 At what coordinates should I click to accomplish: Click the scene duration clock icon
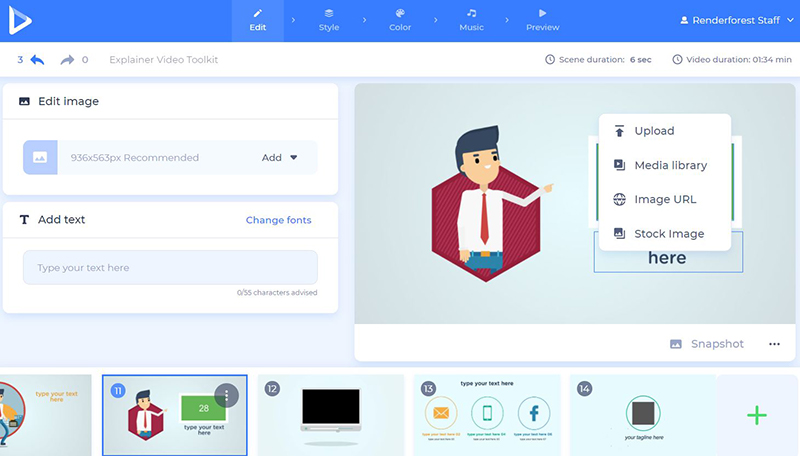550,60
